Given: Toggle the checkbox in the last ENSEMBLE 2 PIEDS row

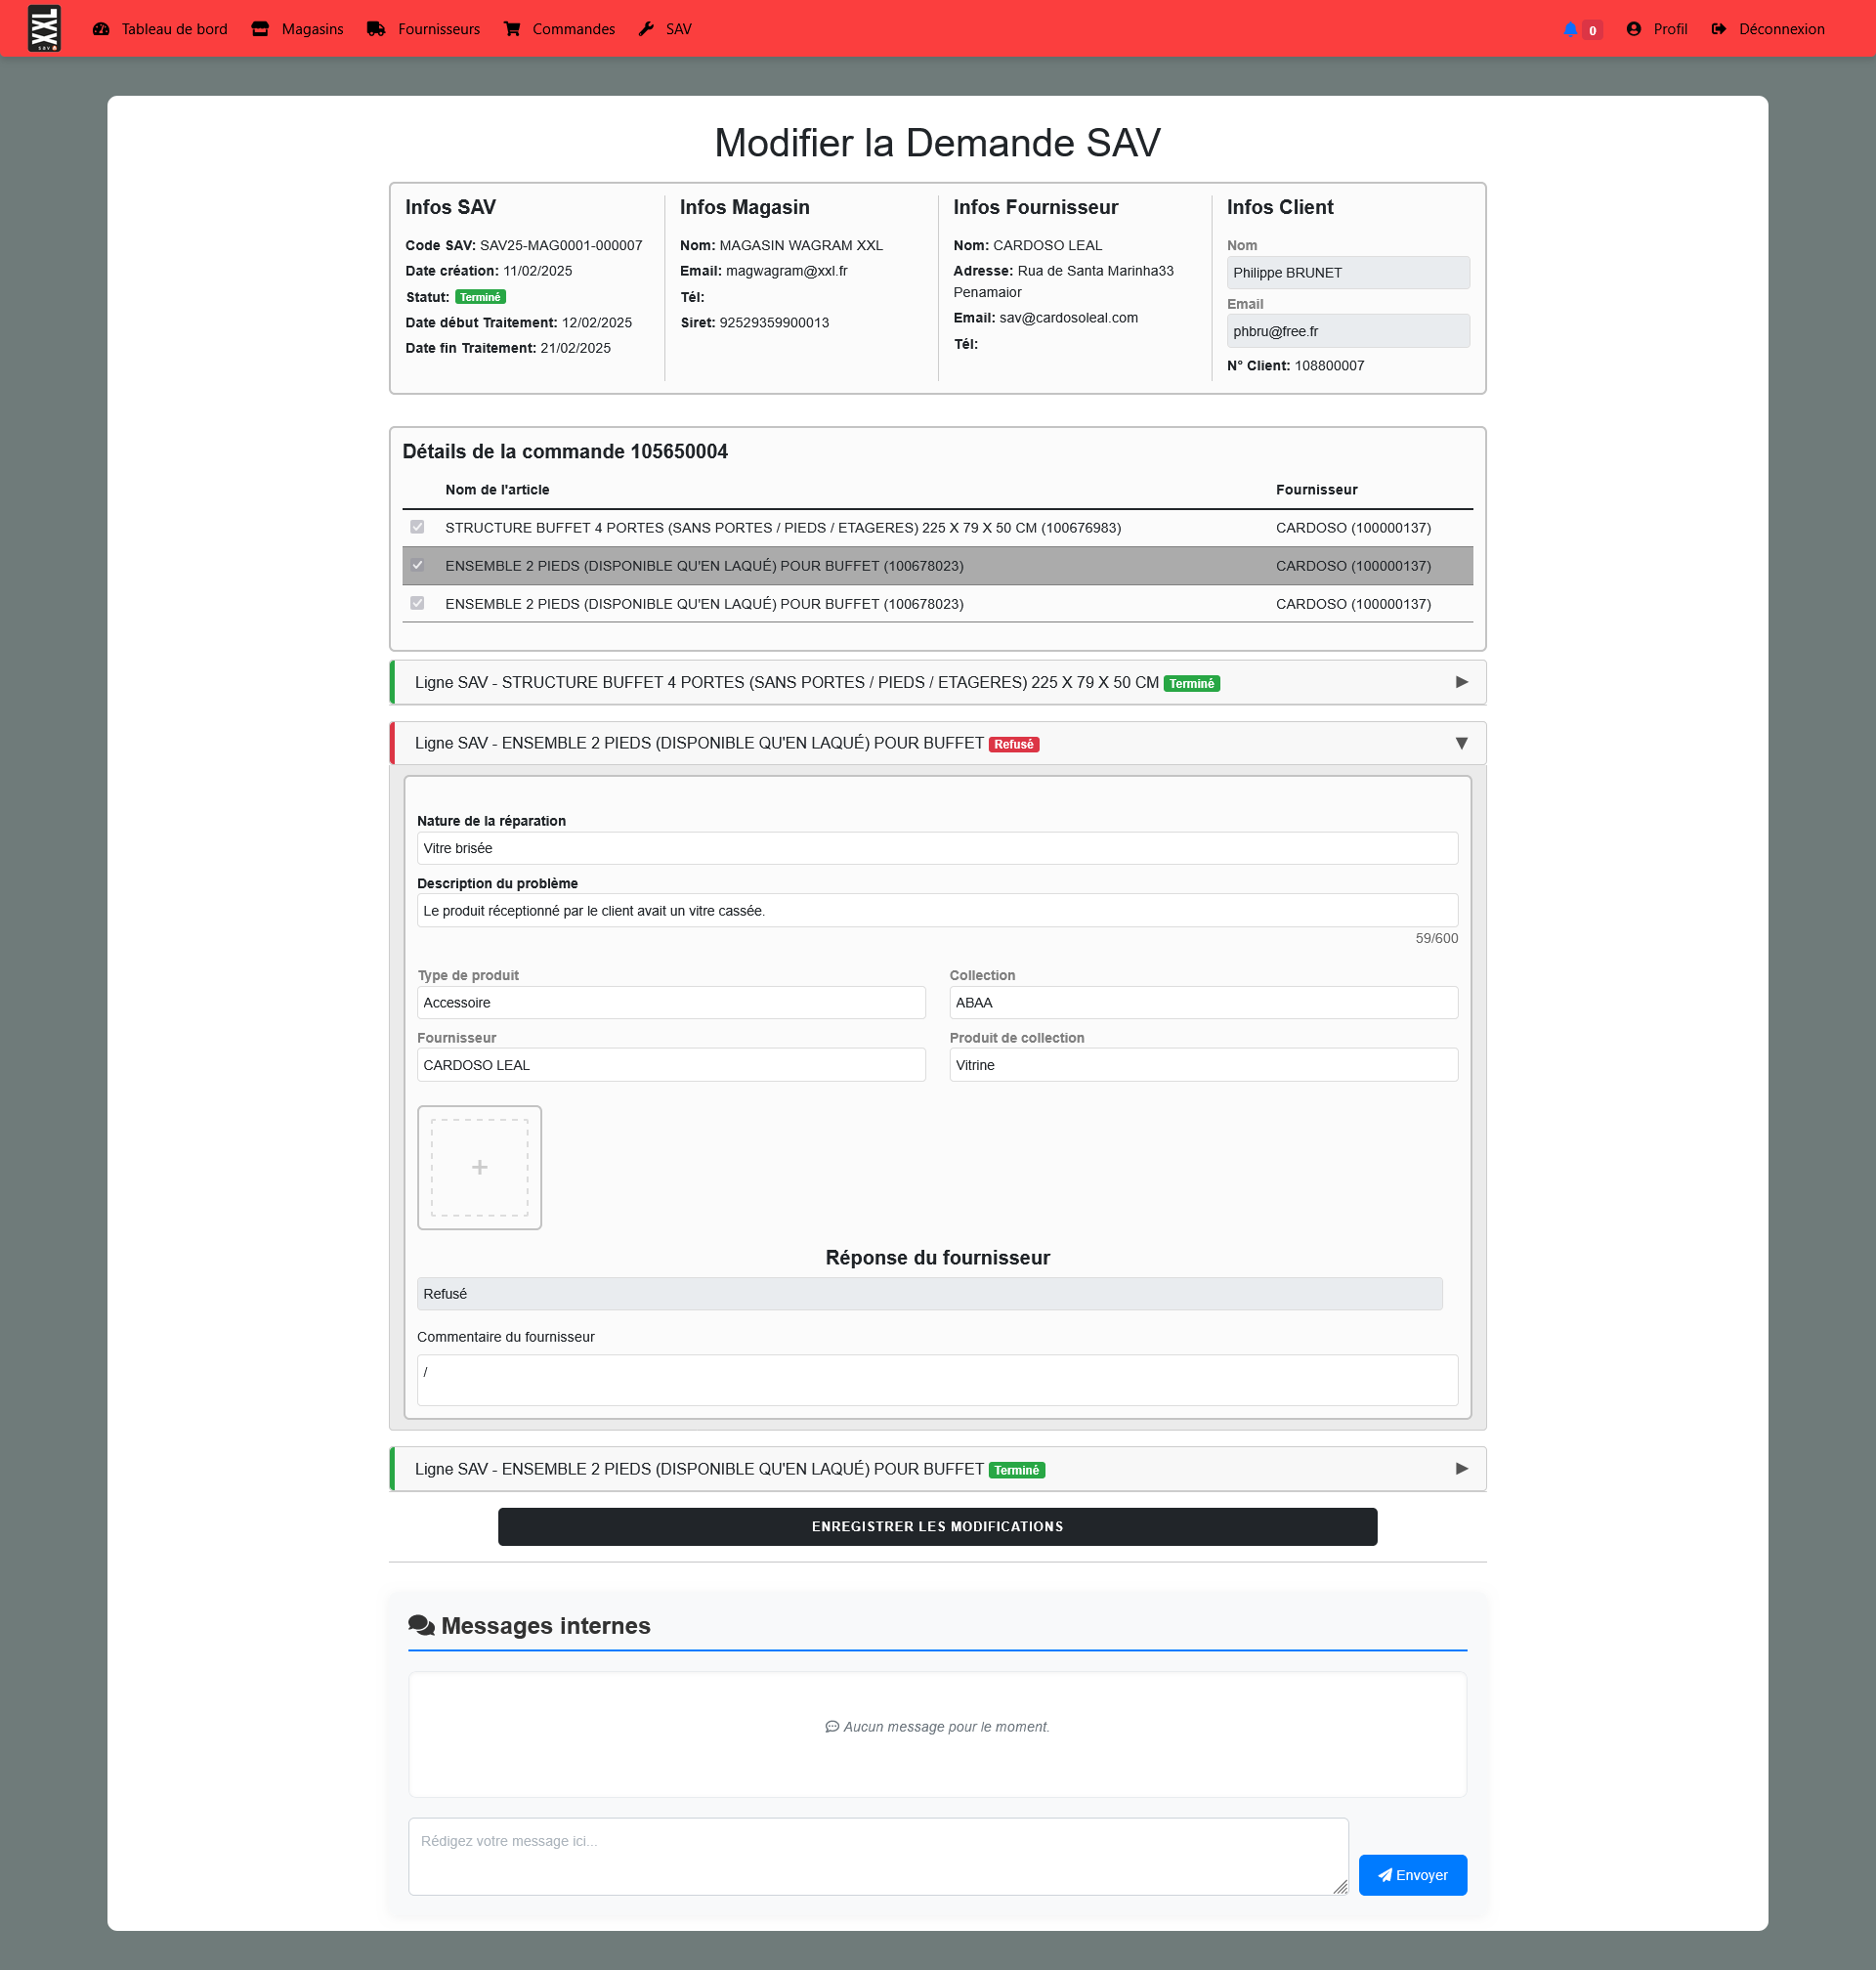Looking at the screenshot, I should pyautogui.click(x=417, y=603).
